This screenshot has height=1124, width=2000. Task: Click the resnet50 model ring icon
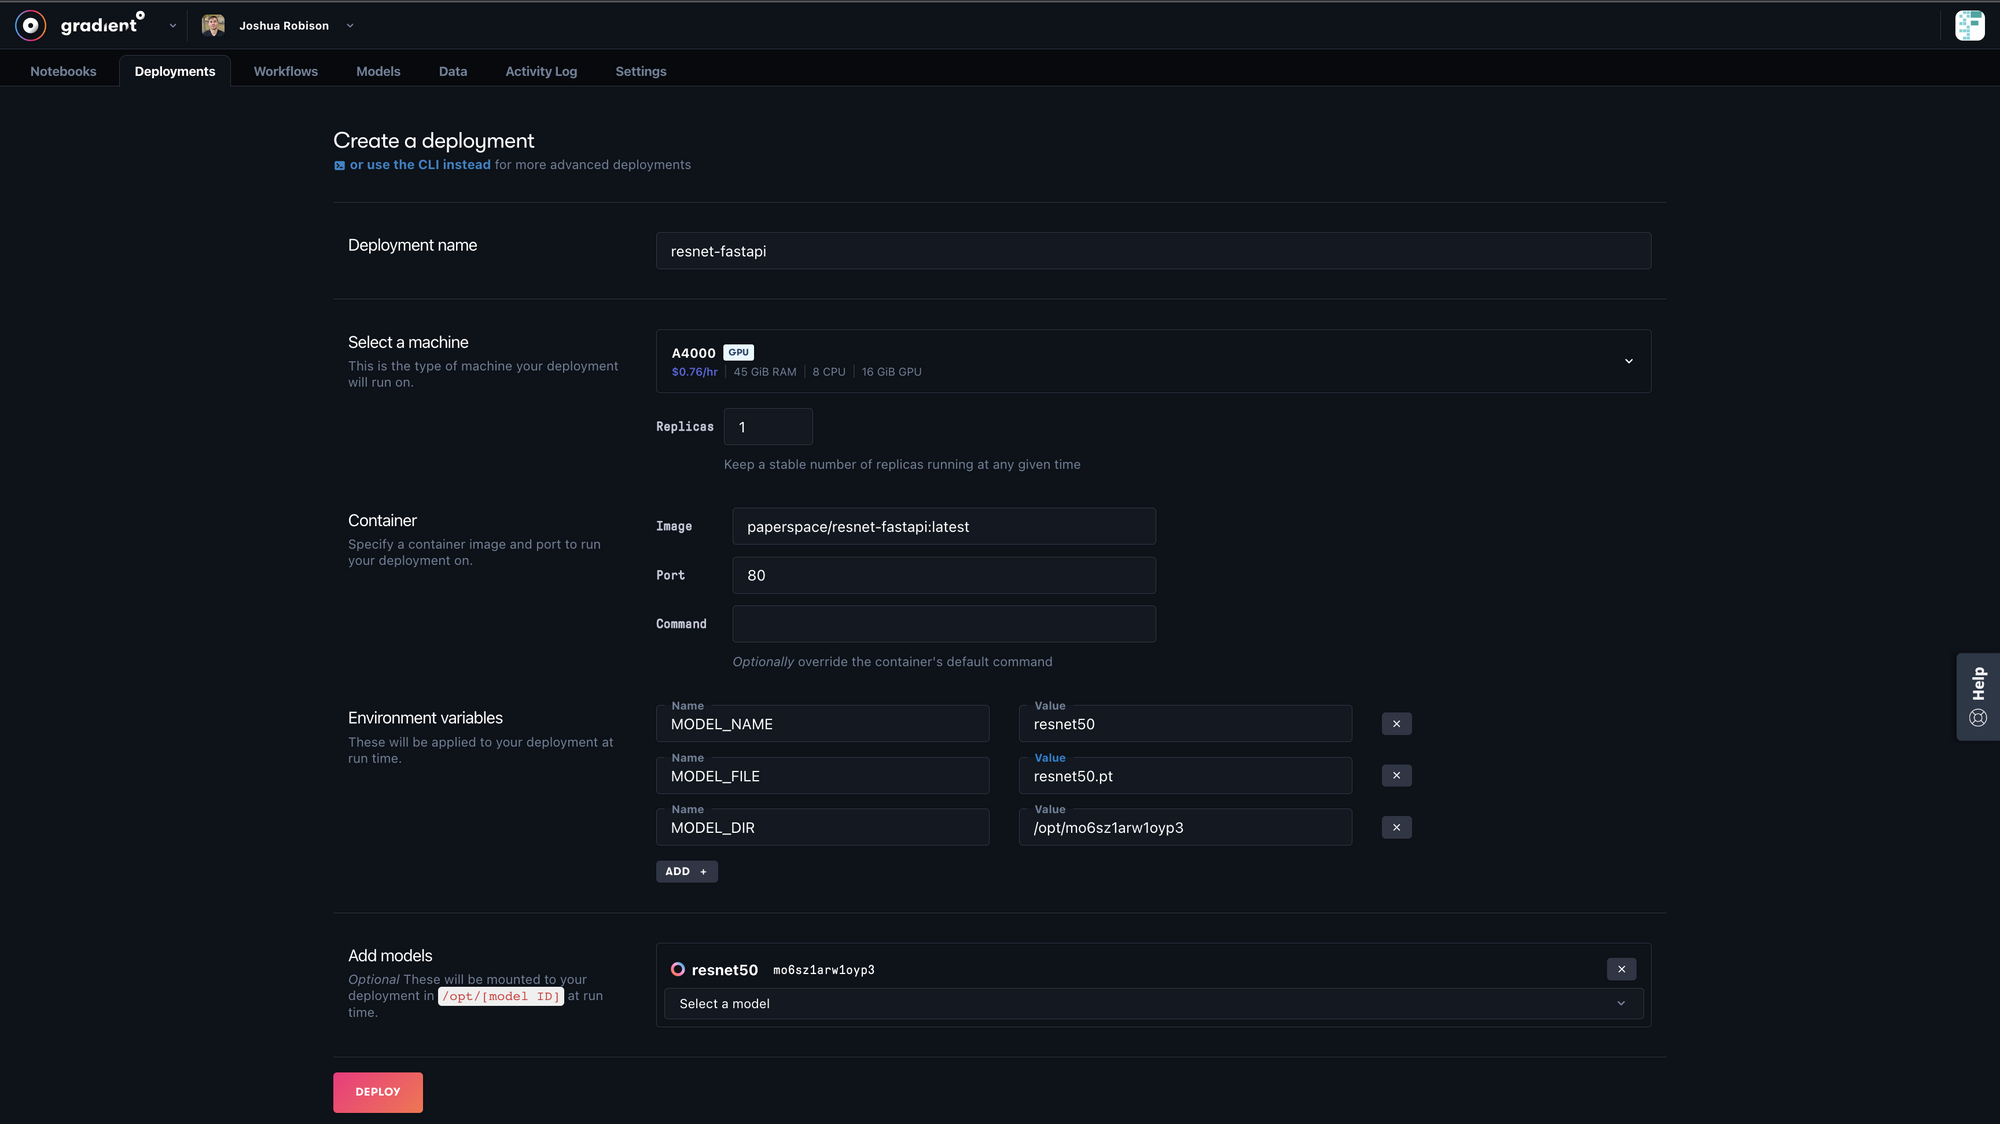tap(678, 969)
